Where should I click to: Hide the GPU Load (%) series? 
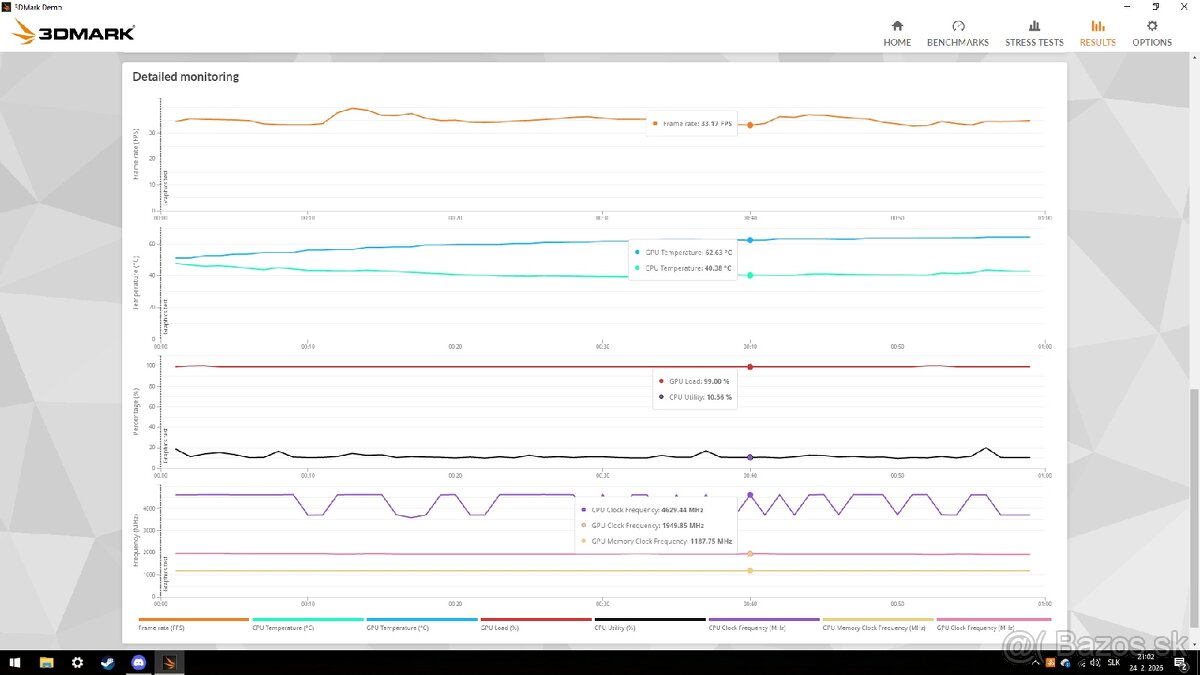coord(535,627)
